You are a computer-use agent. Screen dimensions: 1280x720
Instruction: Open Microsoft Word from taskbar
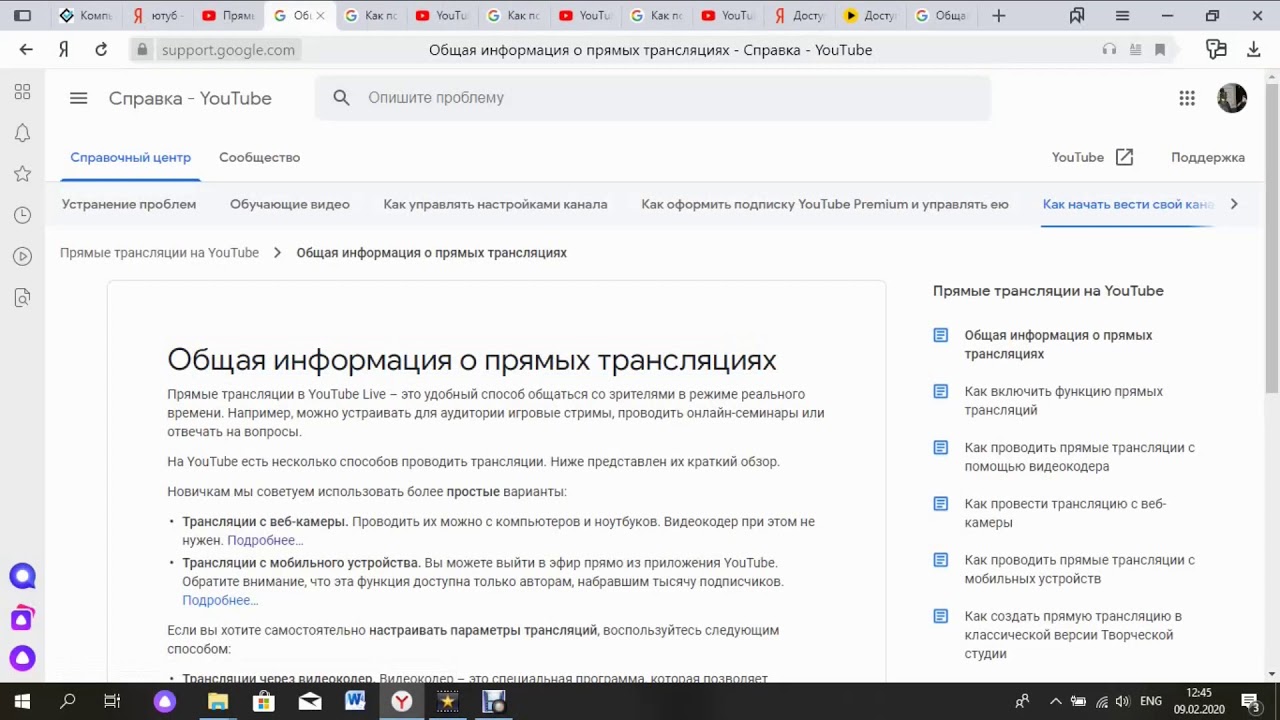pyautogui.click(x=355, y=701)
